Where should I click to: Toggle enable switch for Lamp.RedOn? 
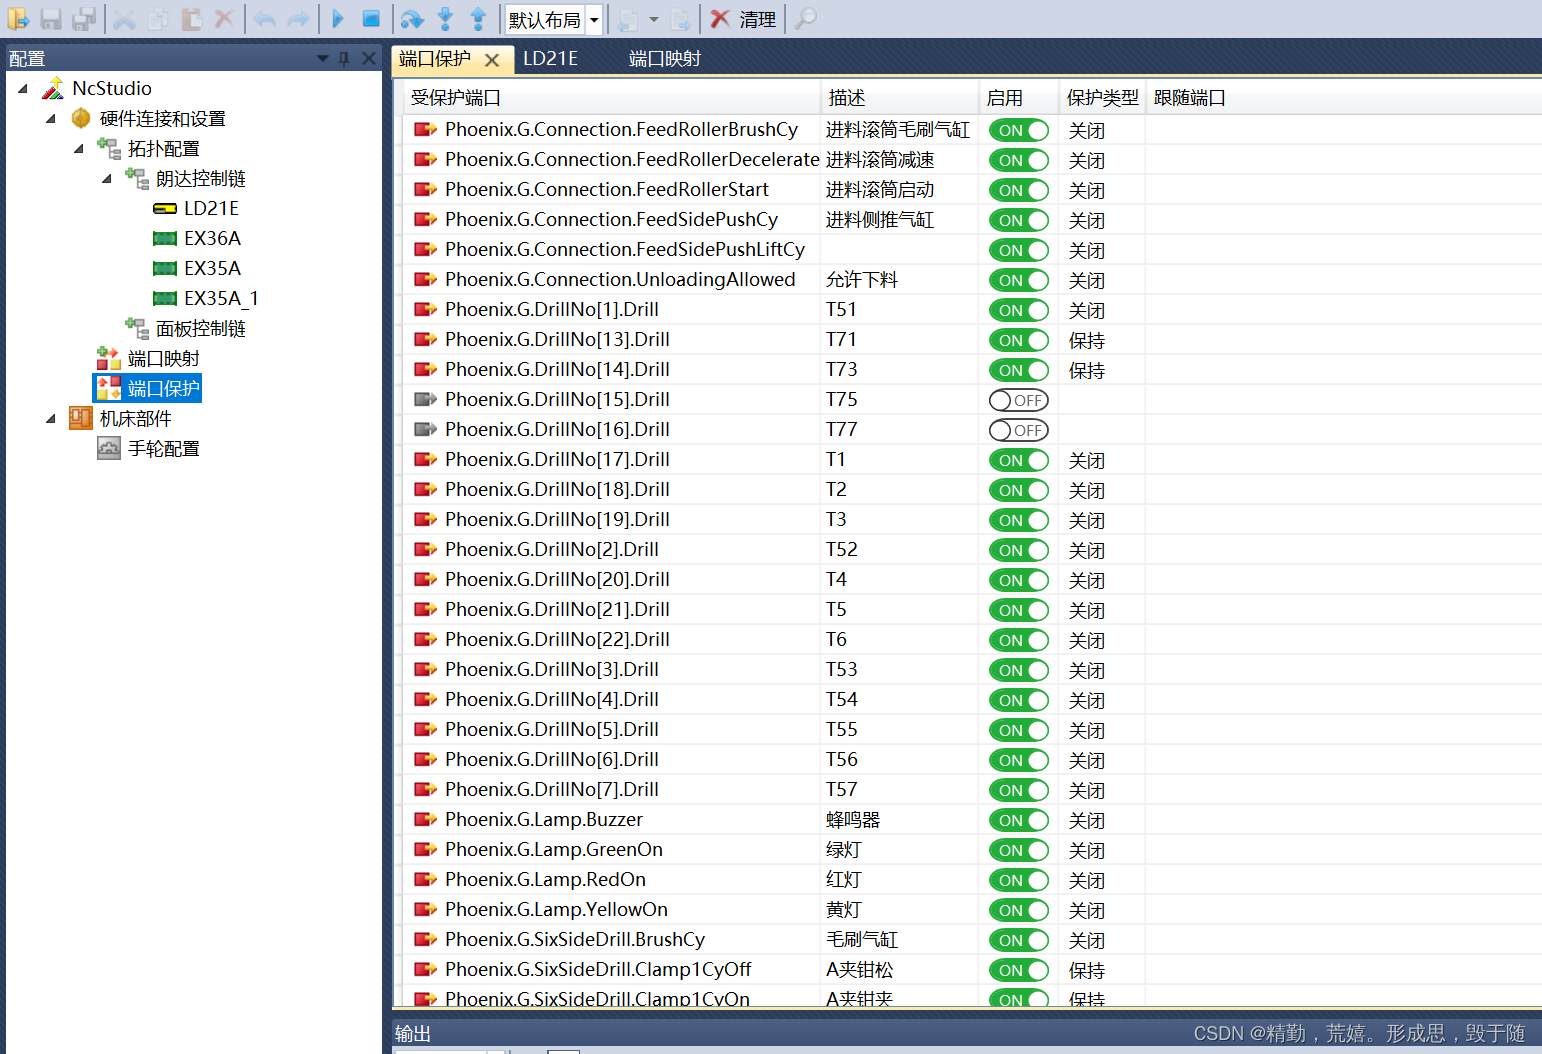(x=1018, y=880)
